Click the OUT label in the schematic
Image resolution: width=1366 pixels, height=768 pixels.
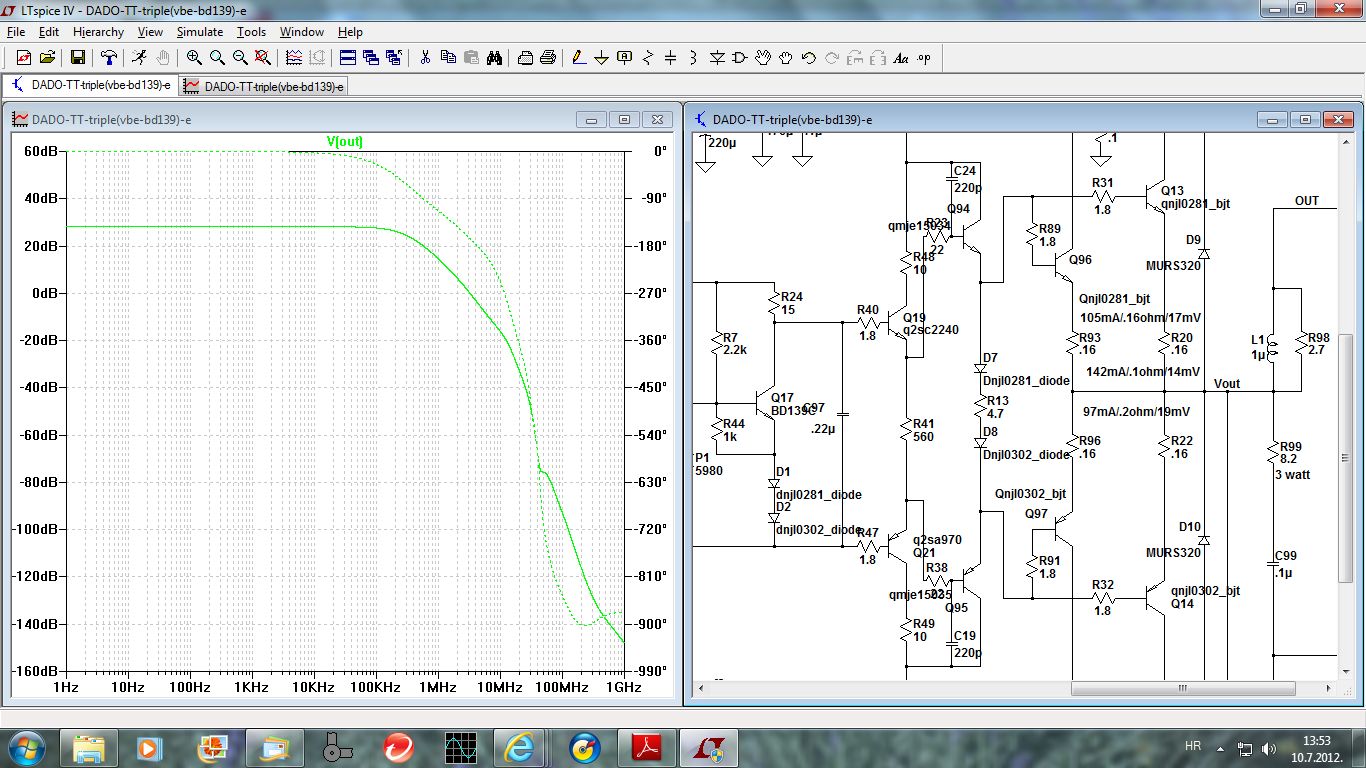1307,201
